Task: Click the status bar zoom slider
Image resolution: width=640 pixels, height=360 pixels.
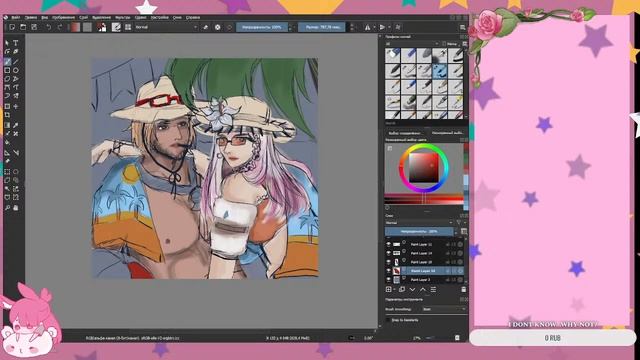Action: pos(430,338)
